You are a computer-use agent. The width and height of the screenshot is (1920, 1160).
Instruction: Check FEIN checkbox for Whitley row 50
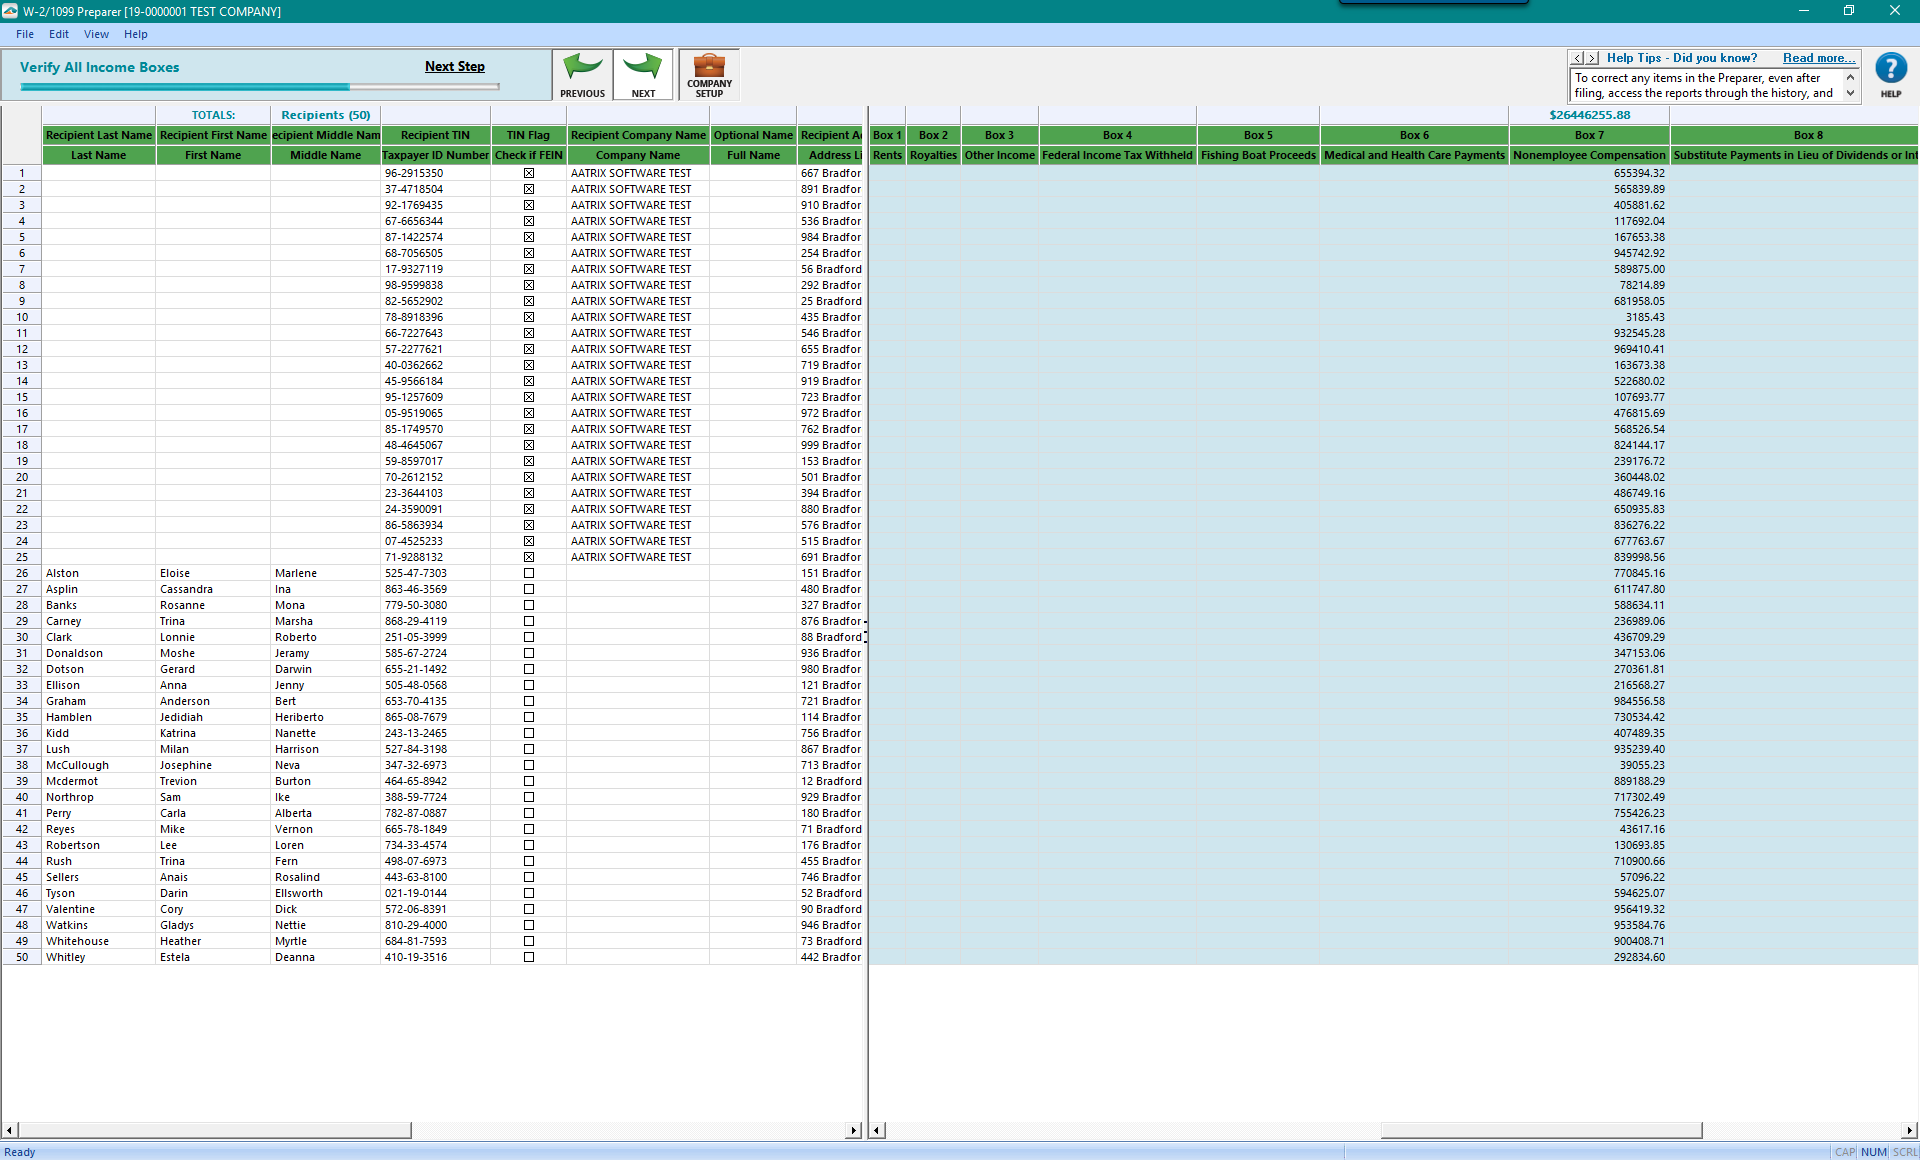(x=529, y=957)
